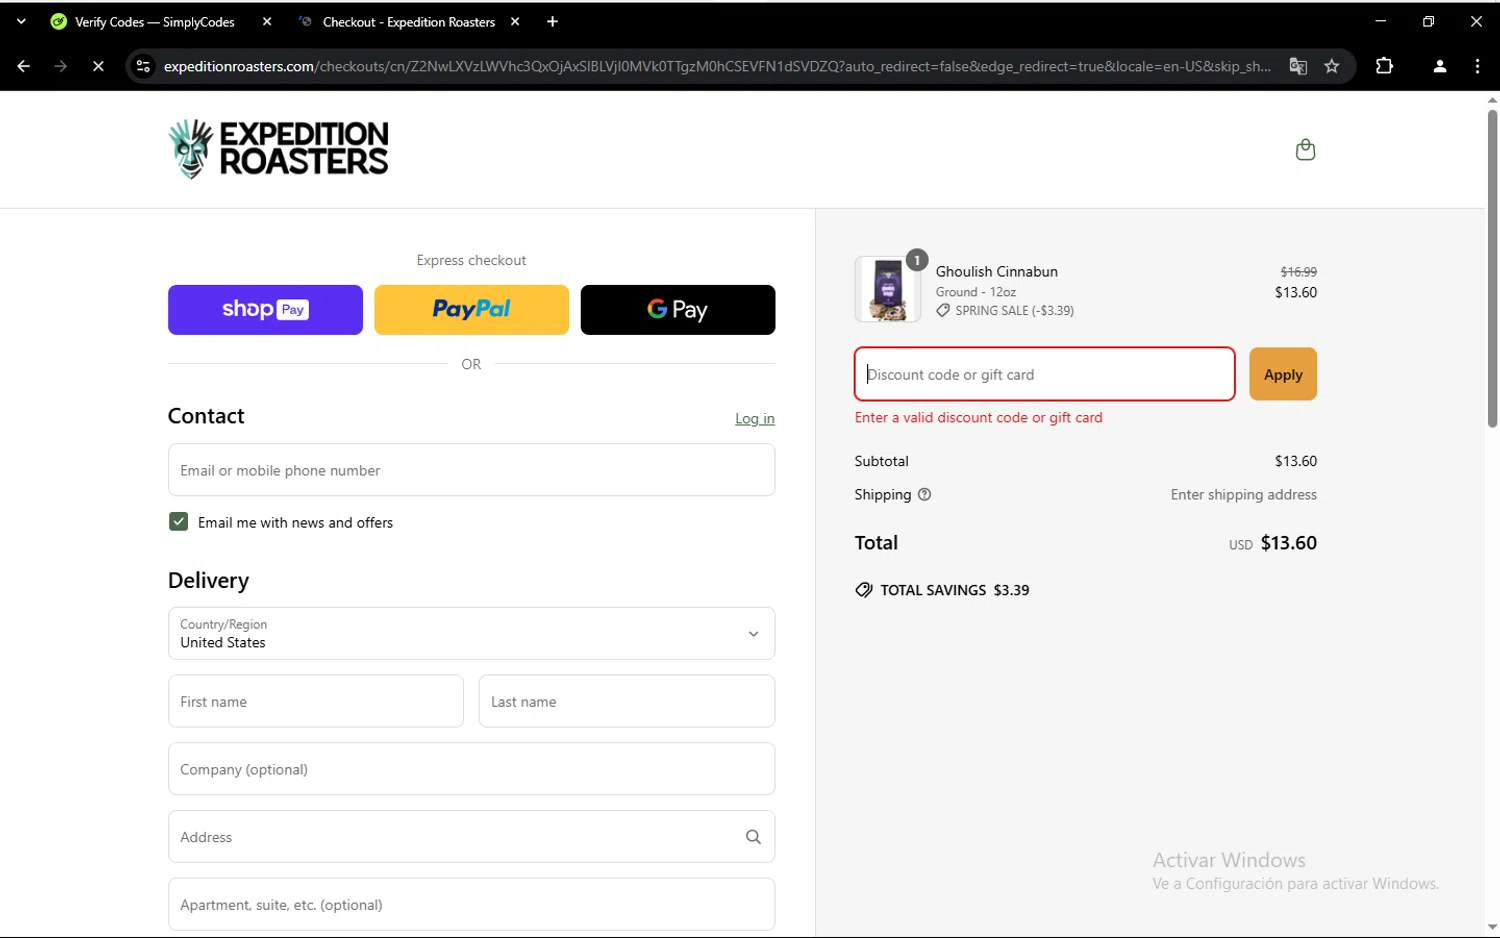Click the browser back arrow
The image size is (1500, 938).
tap(23, 66)
